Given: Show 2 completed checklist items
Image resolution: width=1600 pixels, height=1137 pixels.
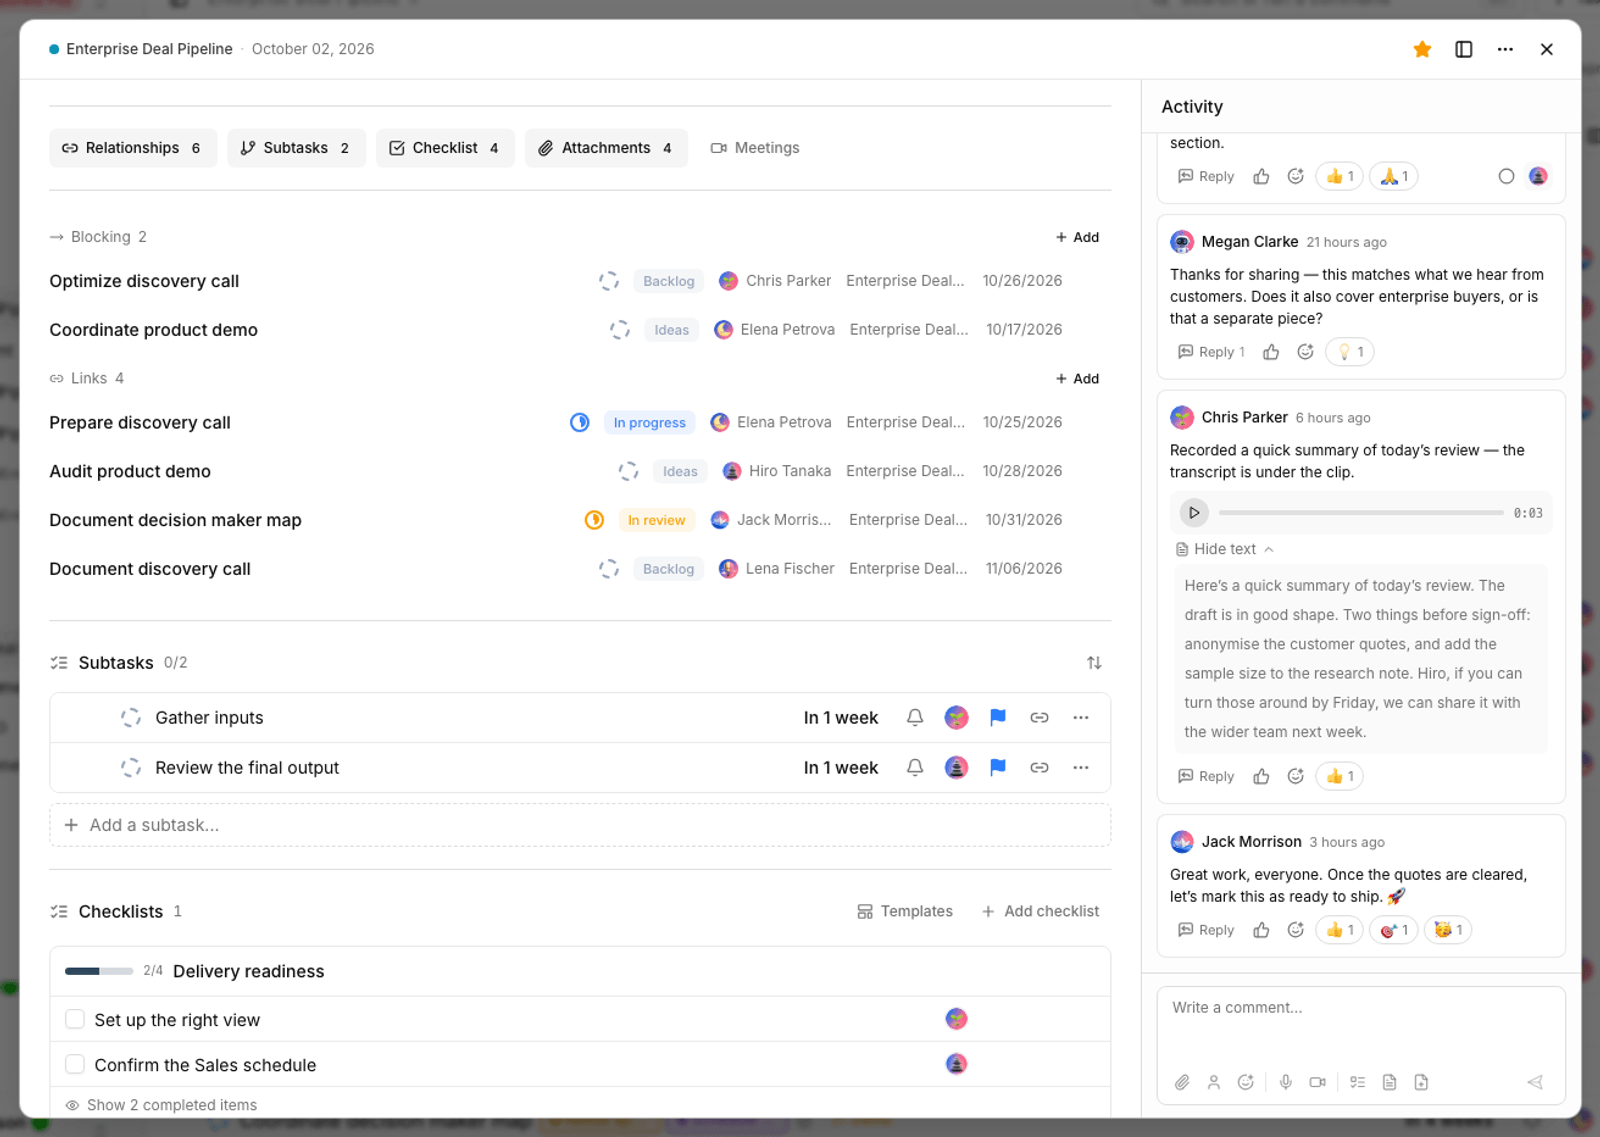Looking at the screenshot, I should pos(161,1105).
